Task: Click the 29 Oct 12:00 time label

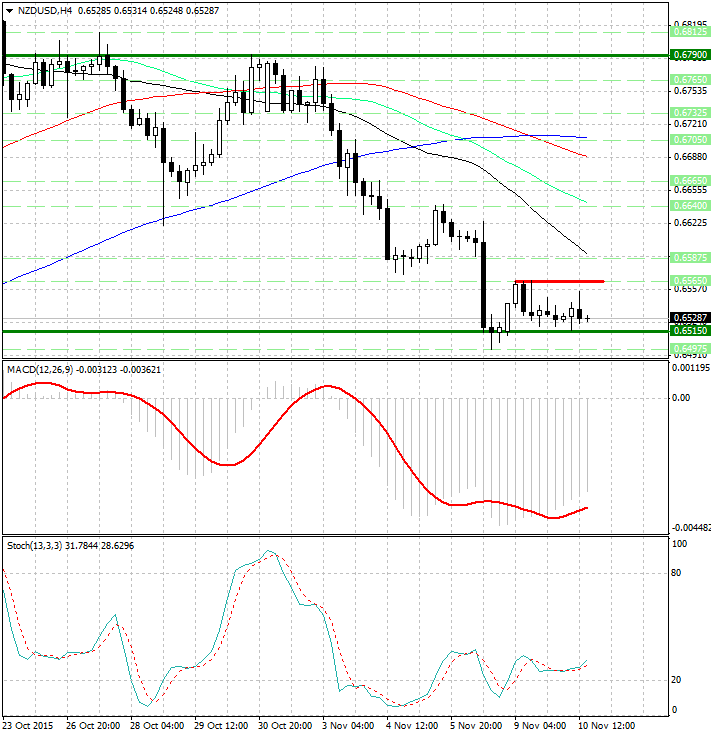Action: coord(221,726)
